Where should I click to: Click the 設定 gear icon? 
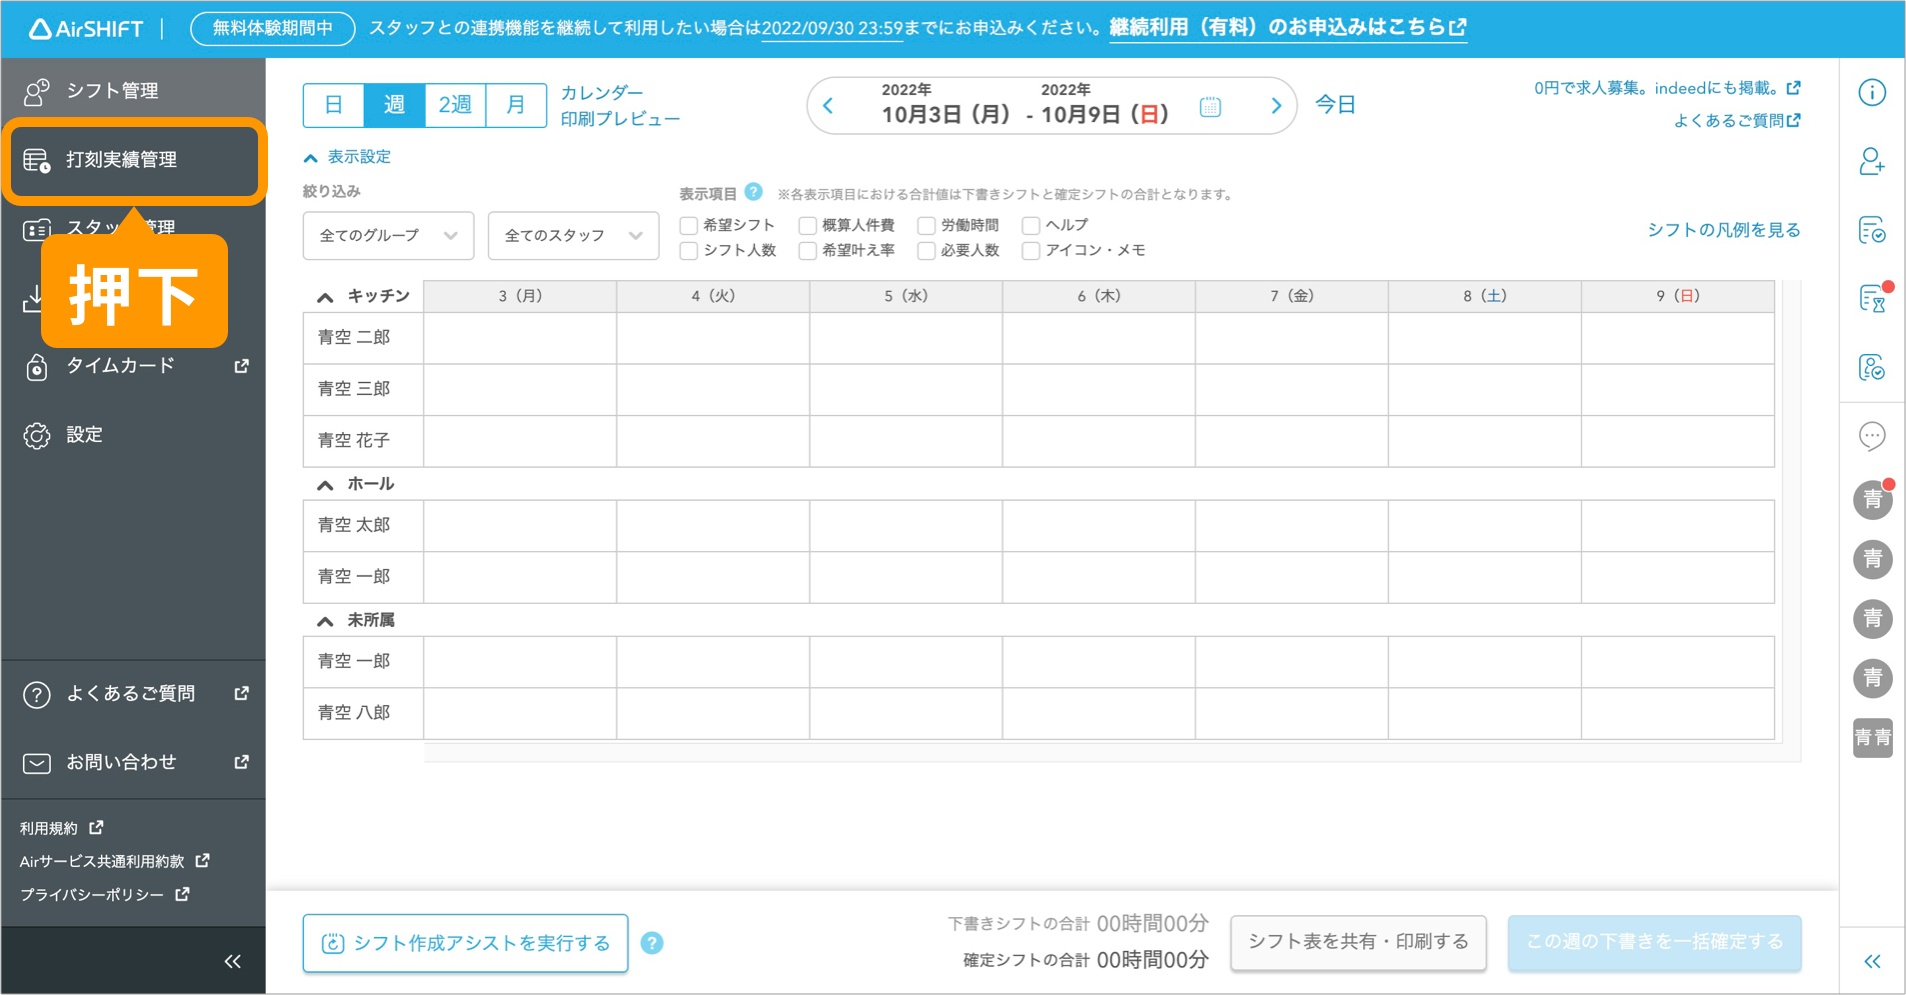[36, 434]
